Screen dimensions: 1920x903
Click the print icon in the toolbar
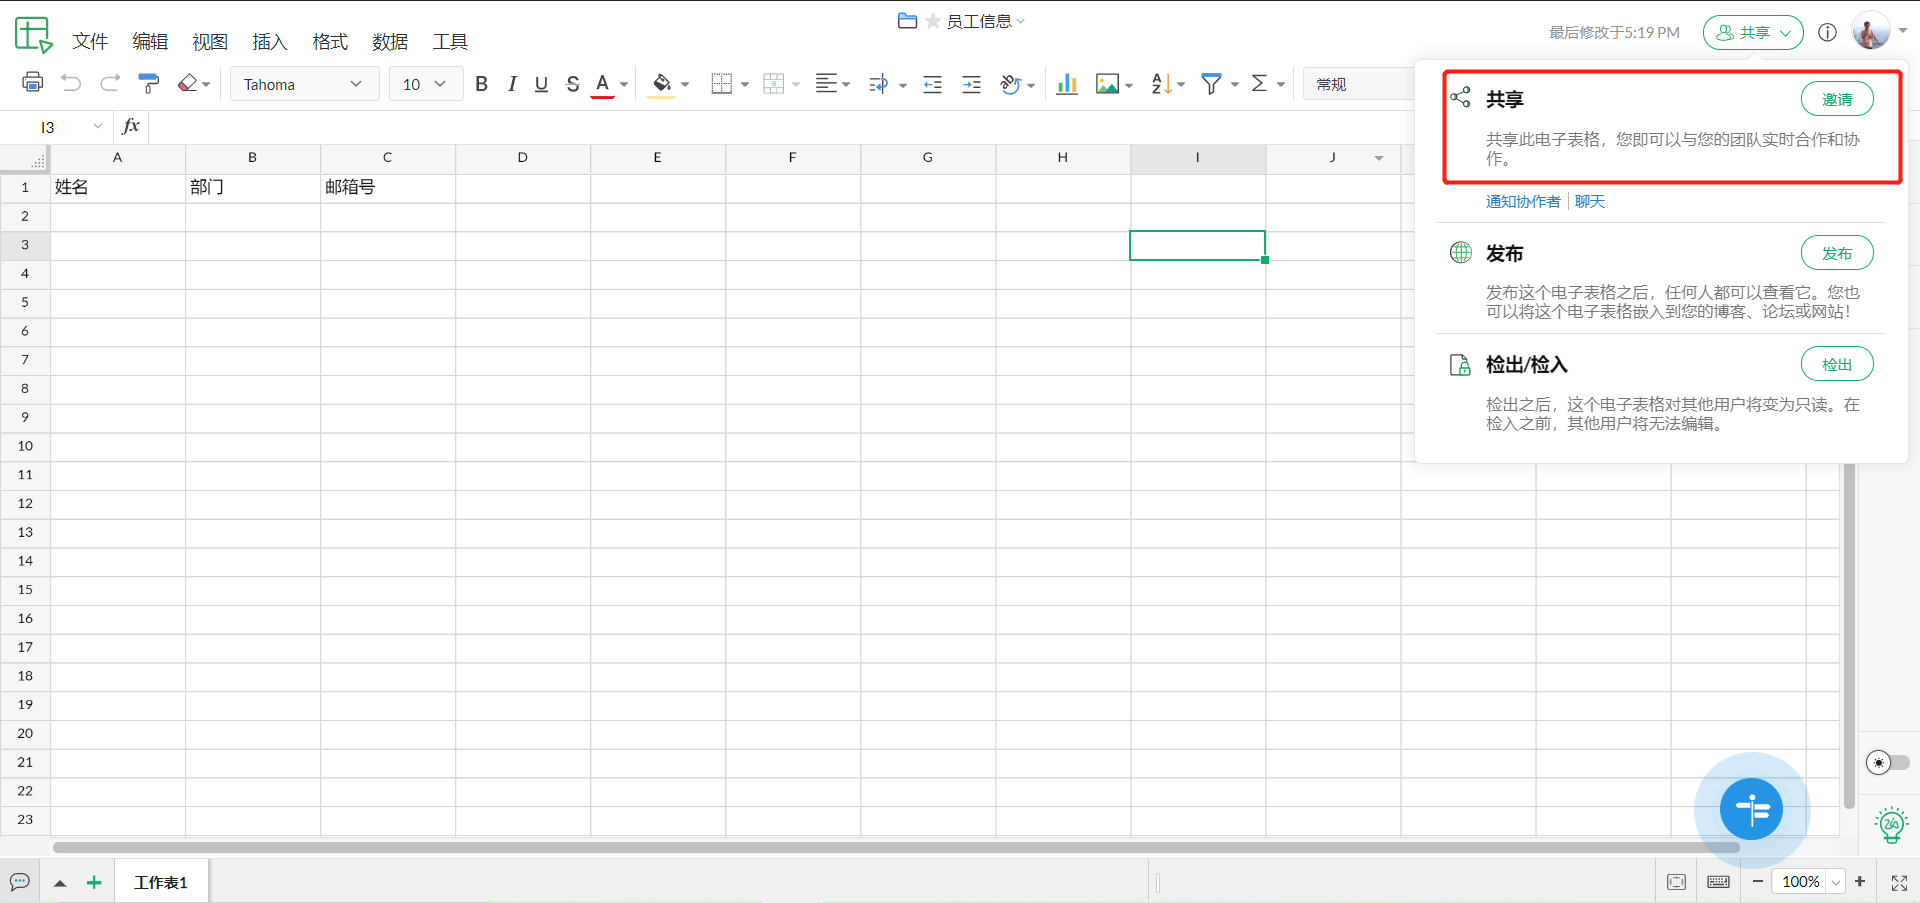[x=32, y=83]
